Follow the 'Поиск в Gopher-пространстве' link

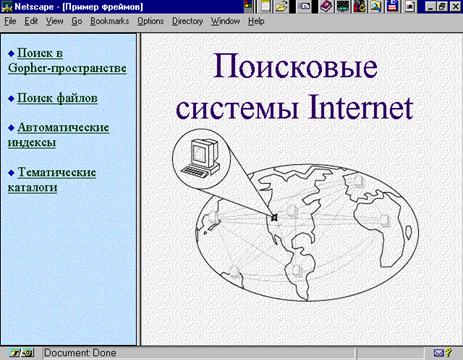[x=67, y=60]
